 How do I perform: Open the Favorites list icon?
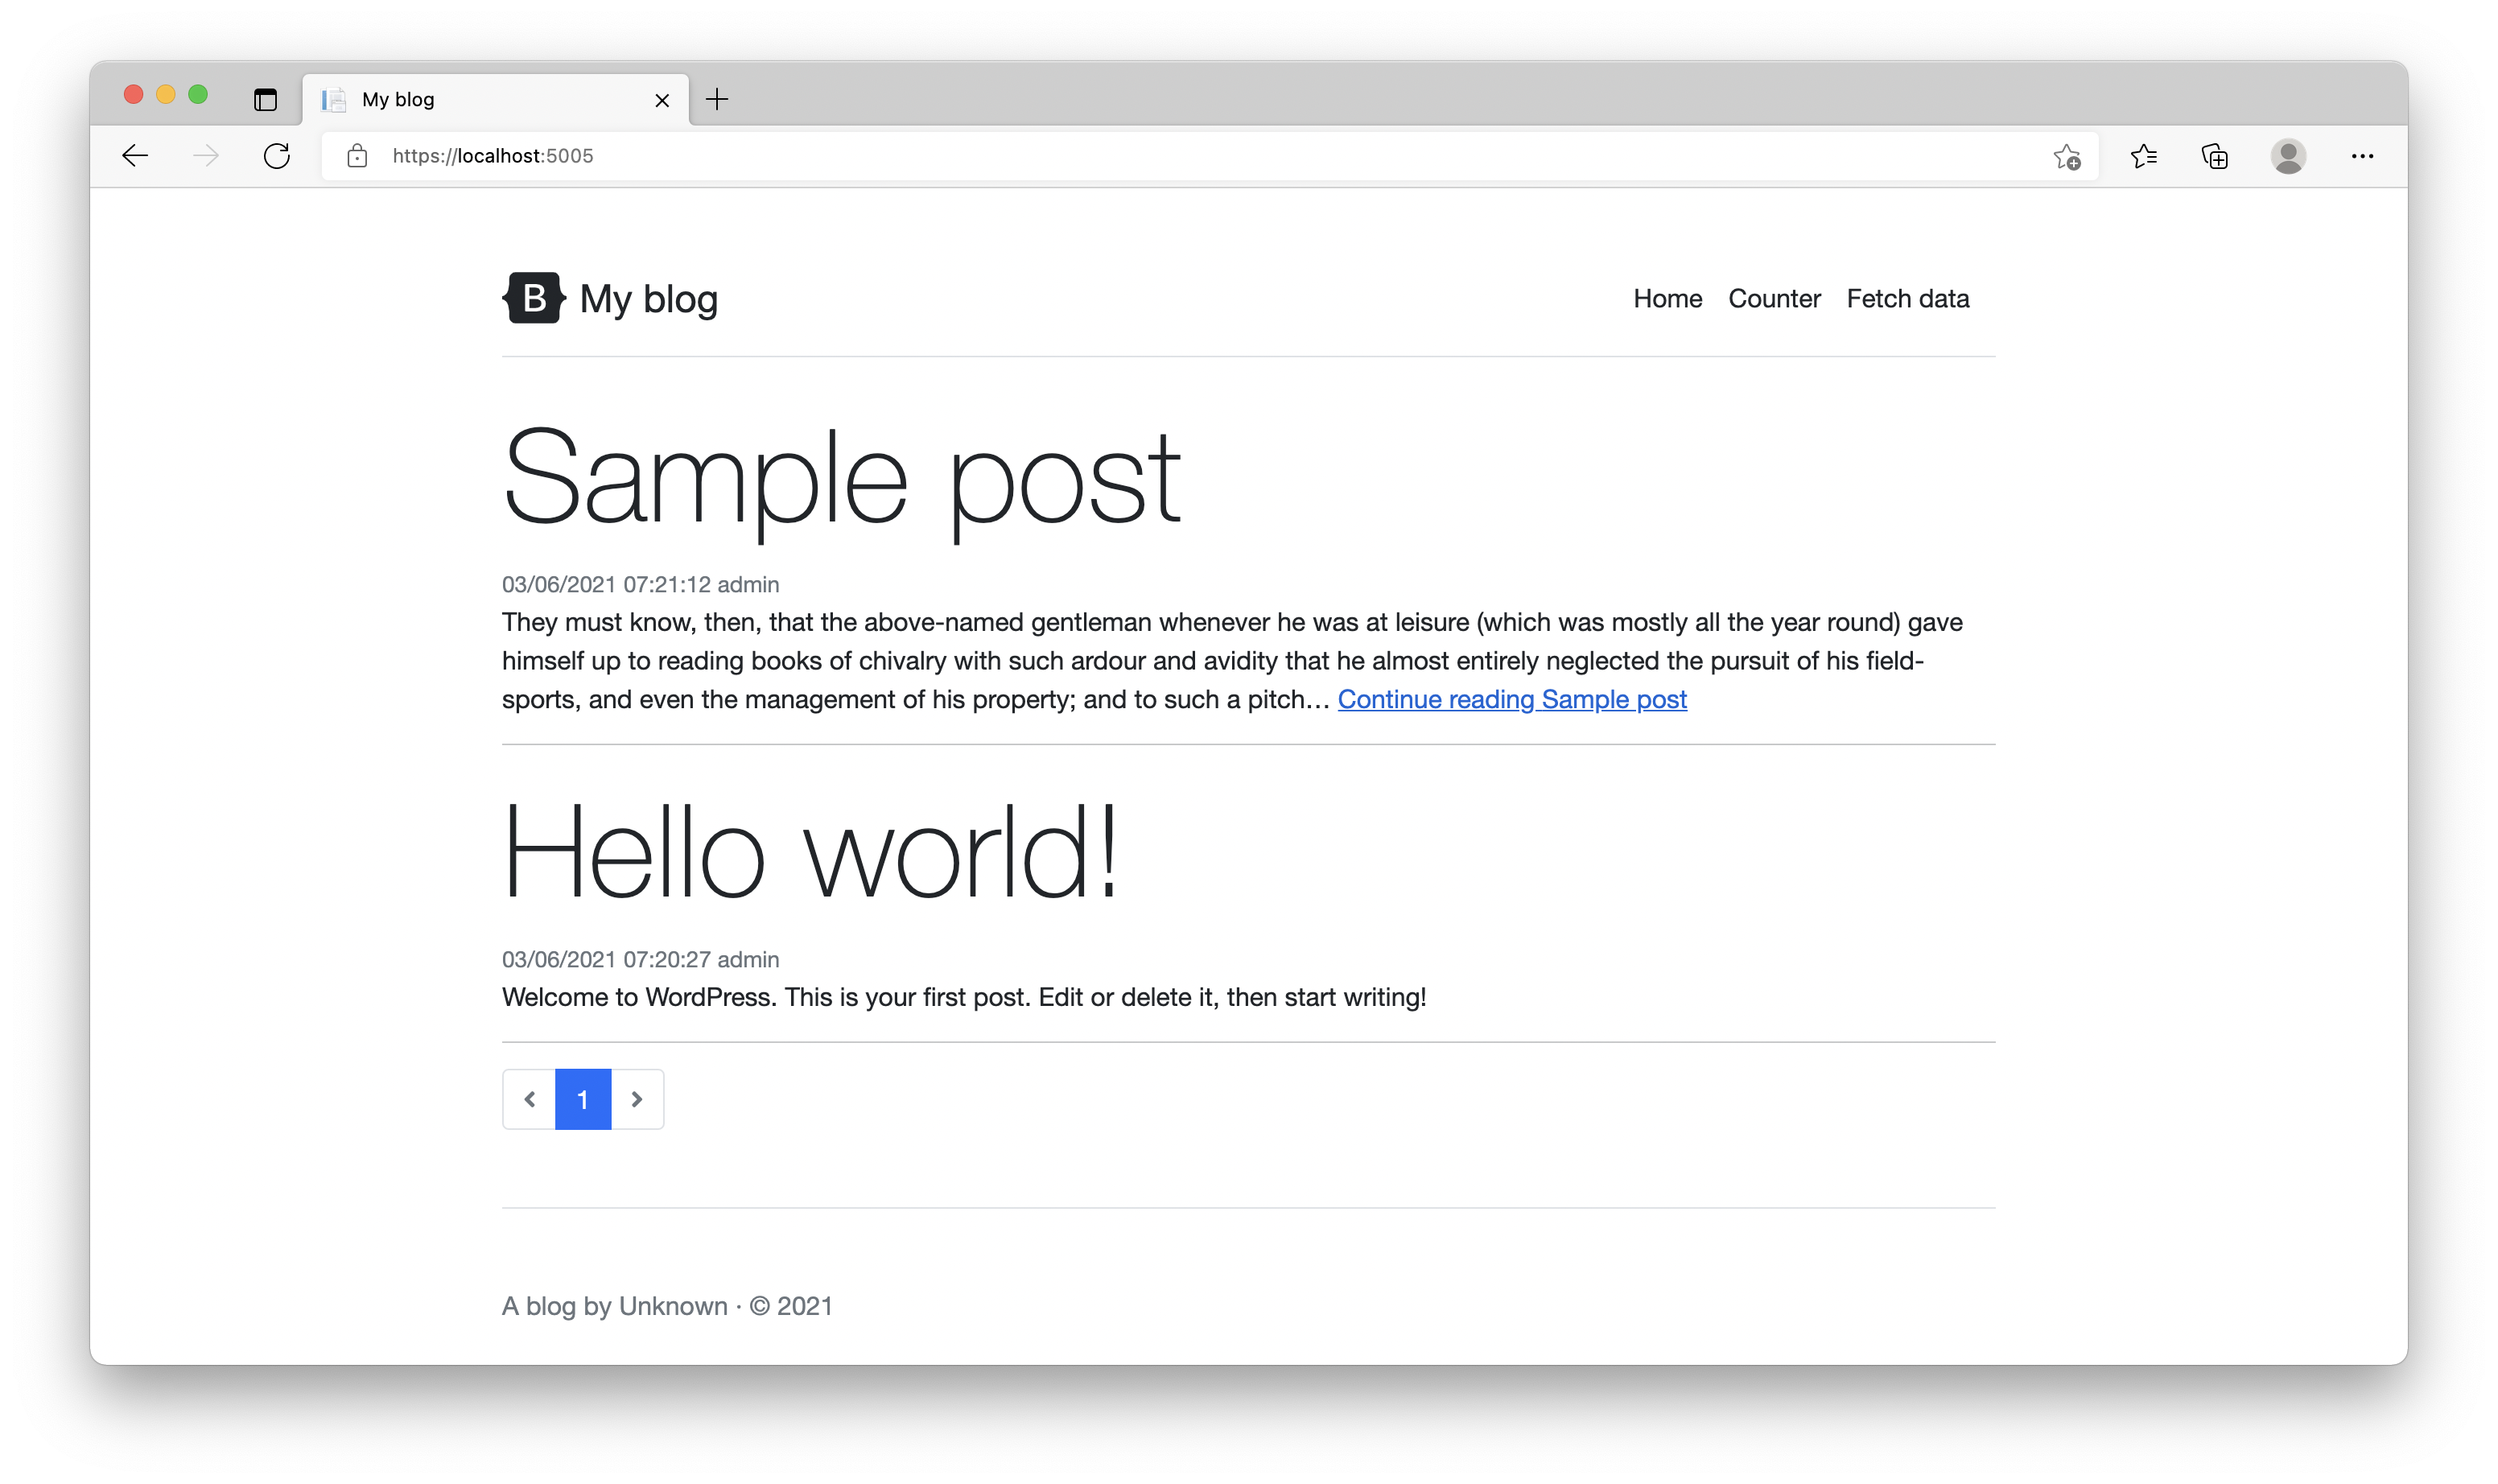[2143, 156]
